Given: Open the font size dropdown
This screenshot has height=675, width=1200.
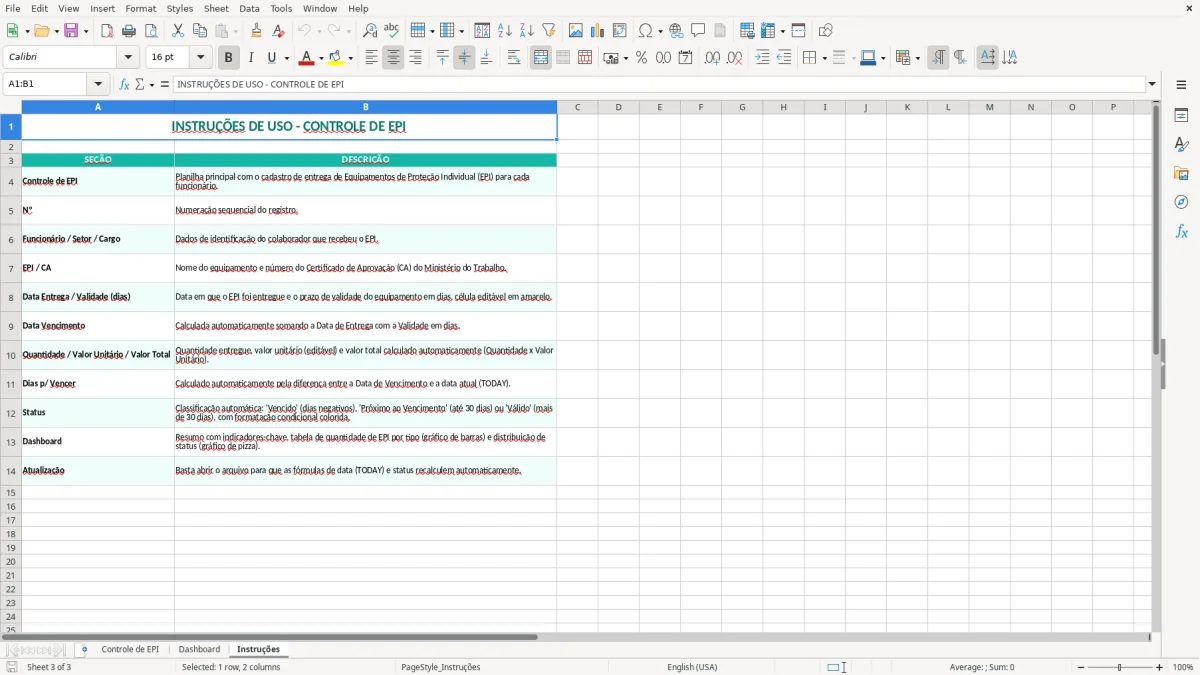Looking at the screenshot, I should point(201,58).
